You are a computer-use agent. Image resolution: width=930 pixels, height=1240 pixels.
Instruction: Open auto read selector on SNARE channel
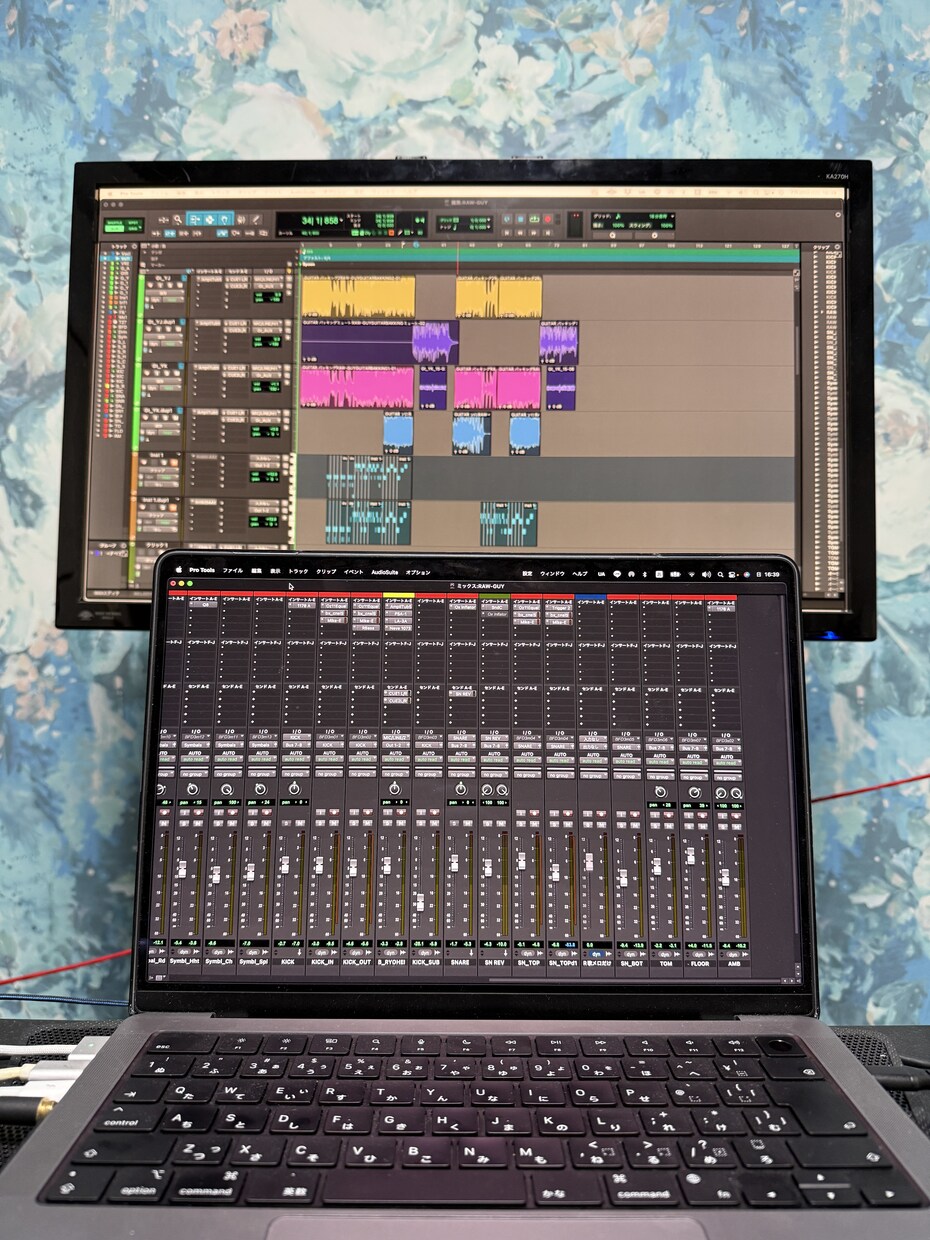click(461, 760)
